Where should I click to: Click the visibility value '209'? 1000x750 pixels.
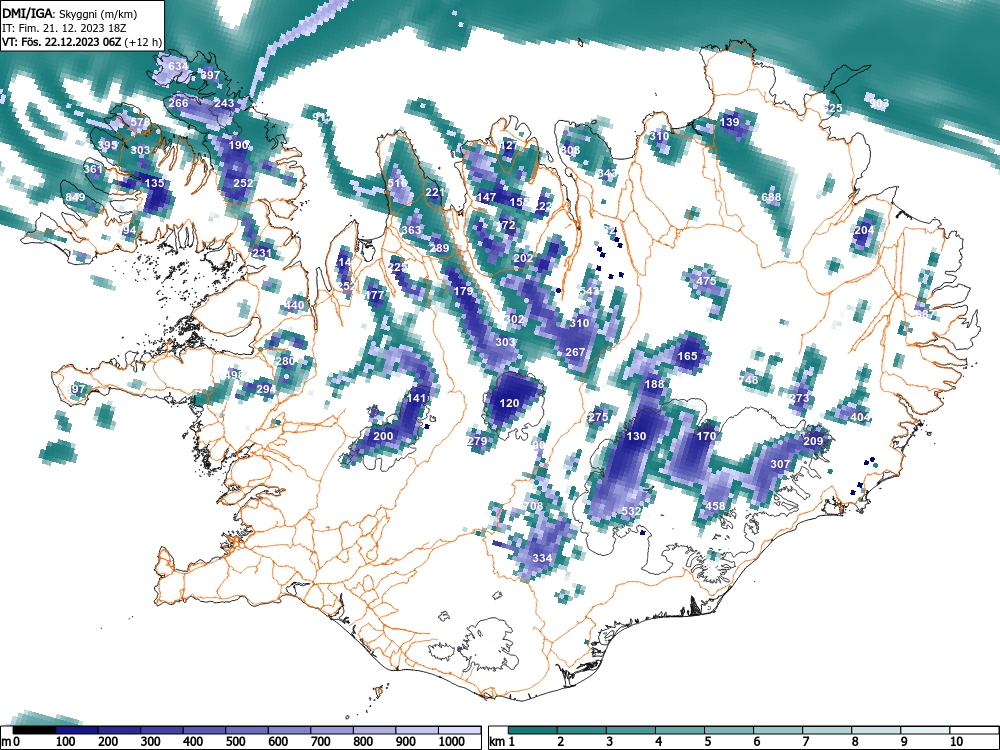pyautogui.click(x=813, y=441)
